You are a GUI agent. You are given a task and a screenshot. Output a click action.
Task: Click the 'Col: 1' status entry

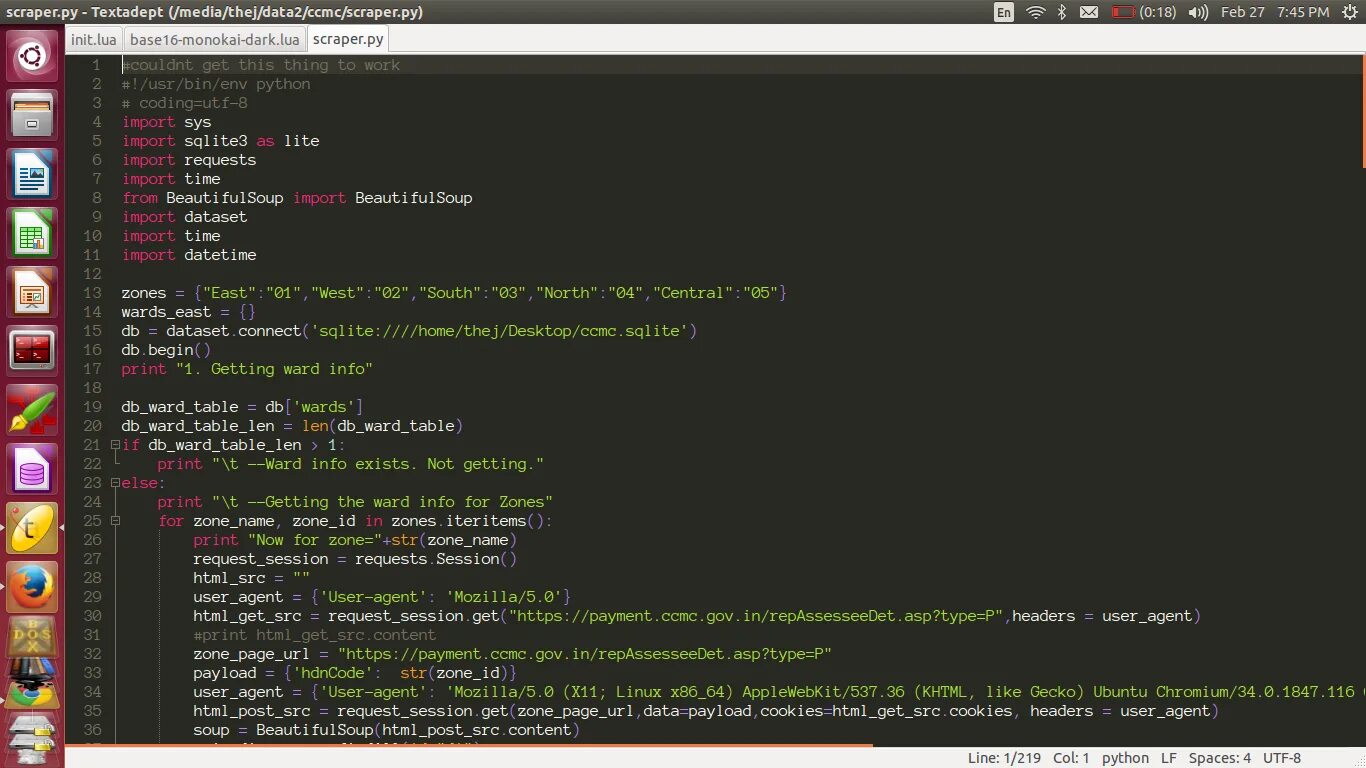[1071, 758]
